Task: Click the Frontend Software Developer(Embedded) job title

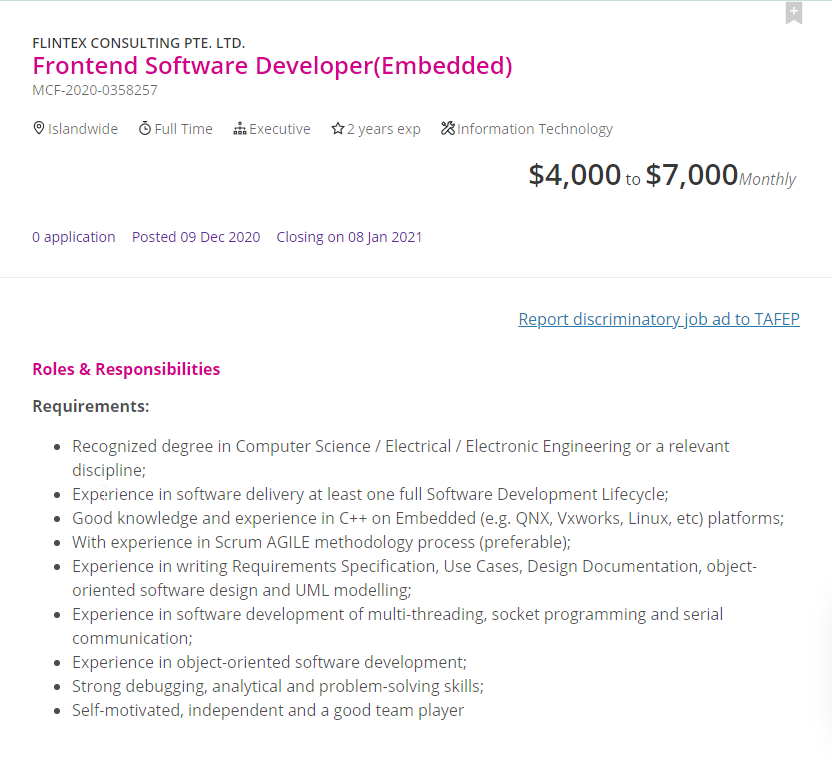Action: click(272, 66)
